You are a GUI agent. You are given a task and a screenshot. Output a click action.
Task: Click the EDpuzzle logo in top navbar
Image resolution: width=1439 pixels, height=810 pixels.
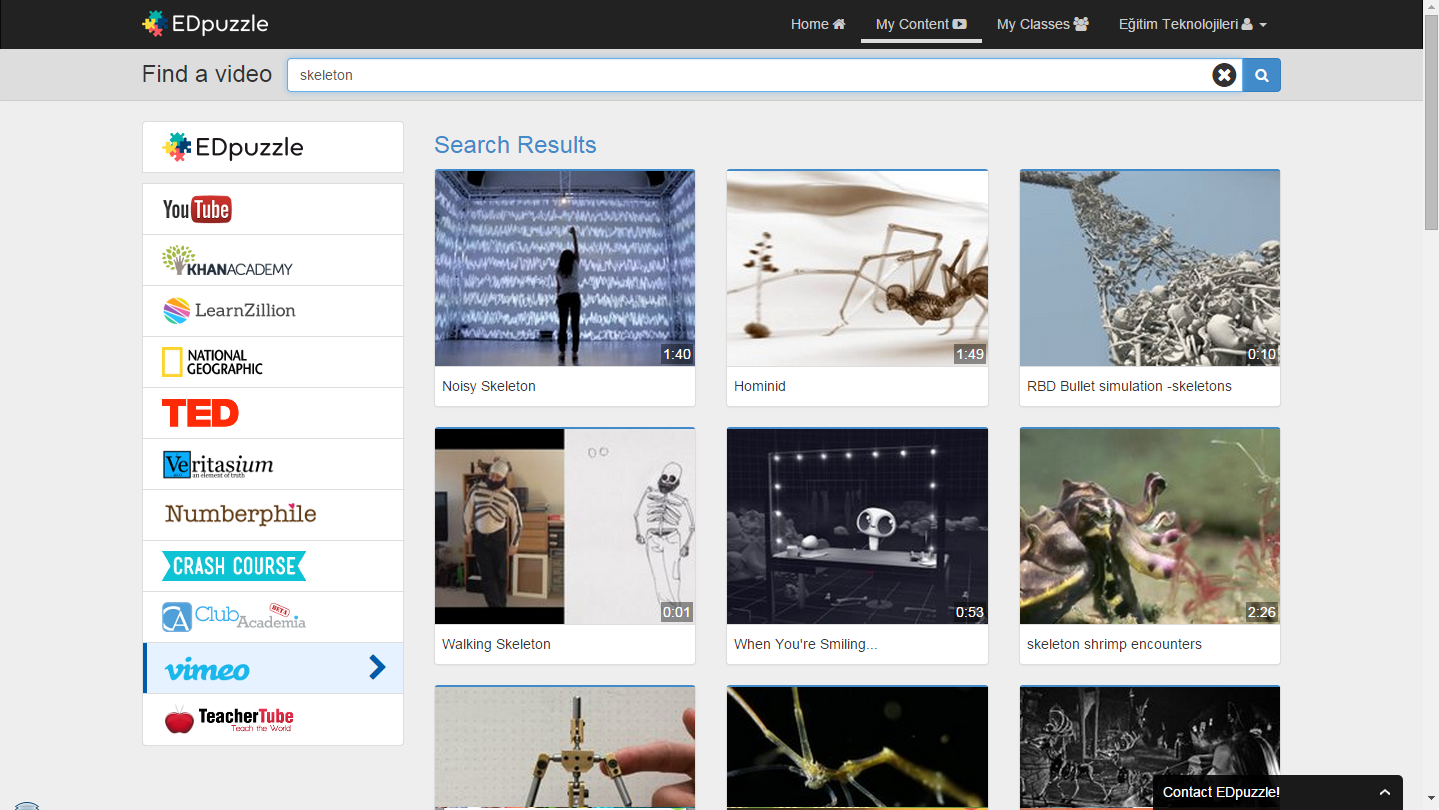point(205,24)
